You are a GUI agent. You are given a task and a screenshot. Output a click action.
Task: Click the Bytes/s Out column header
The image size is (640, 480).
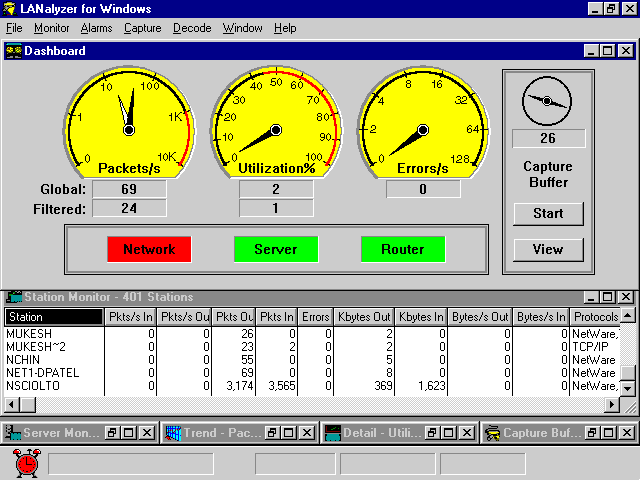[x=480, y=317]
